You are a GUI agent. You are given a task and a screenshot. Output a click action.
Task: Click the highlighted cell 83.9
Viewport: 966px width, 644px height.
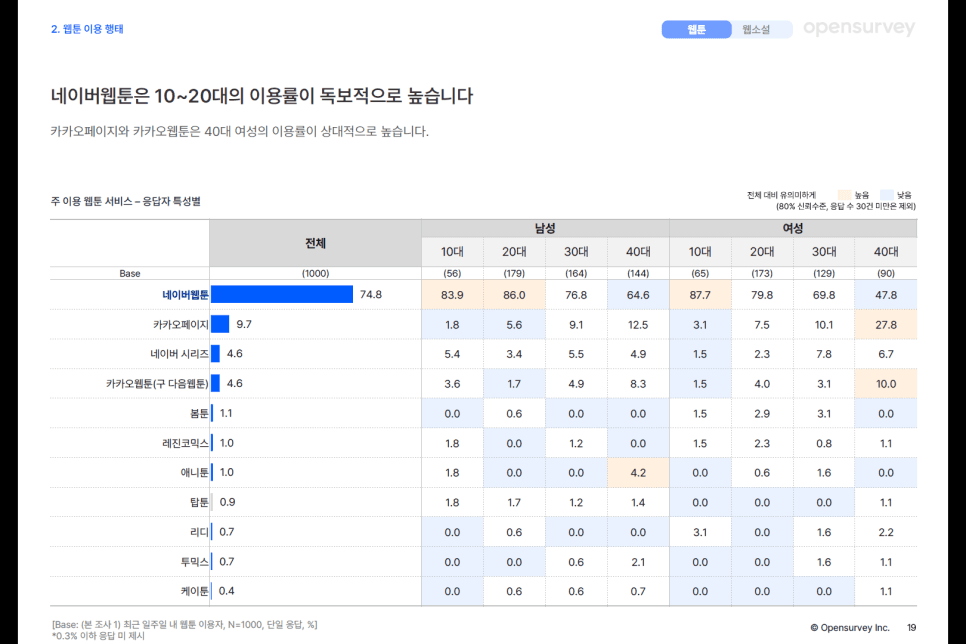coord(452,295)
